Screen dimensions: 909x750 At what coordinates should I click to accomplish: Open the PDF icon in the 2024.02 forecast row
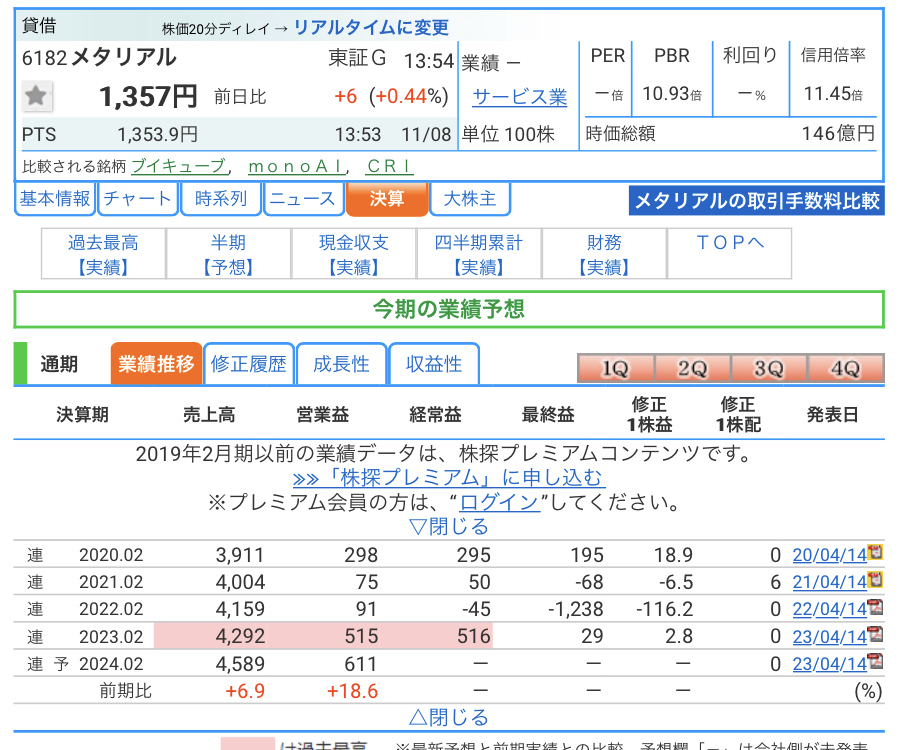(875, 662)
